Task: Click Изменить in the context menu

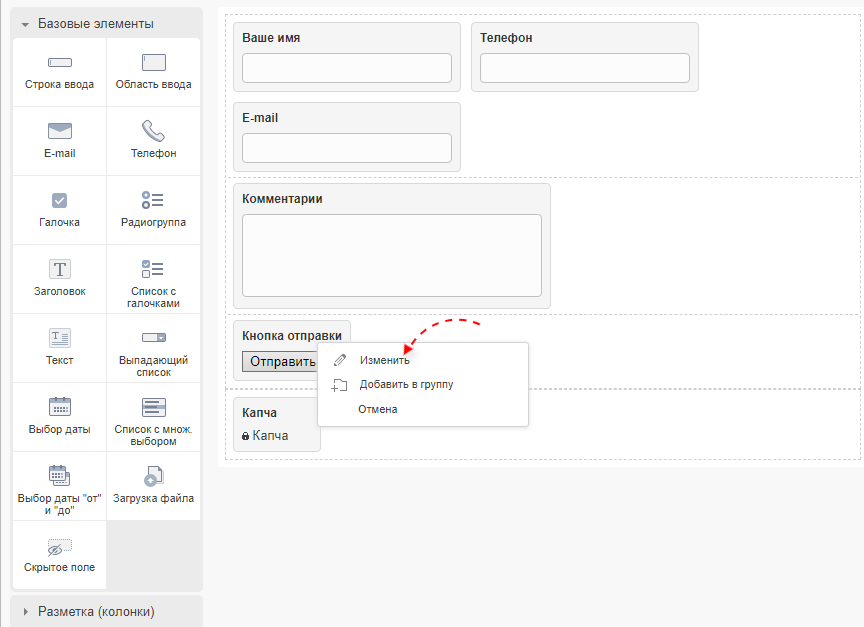Action: (x=384, y=360)
